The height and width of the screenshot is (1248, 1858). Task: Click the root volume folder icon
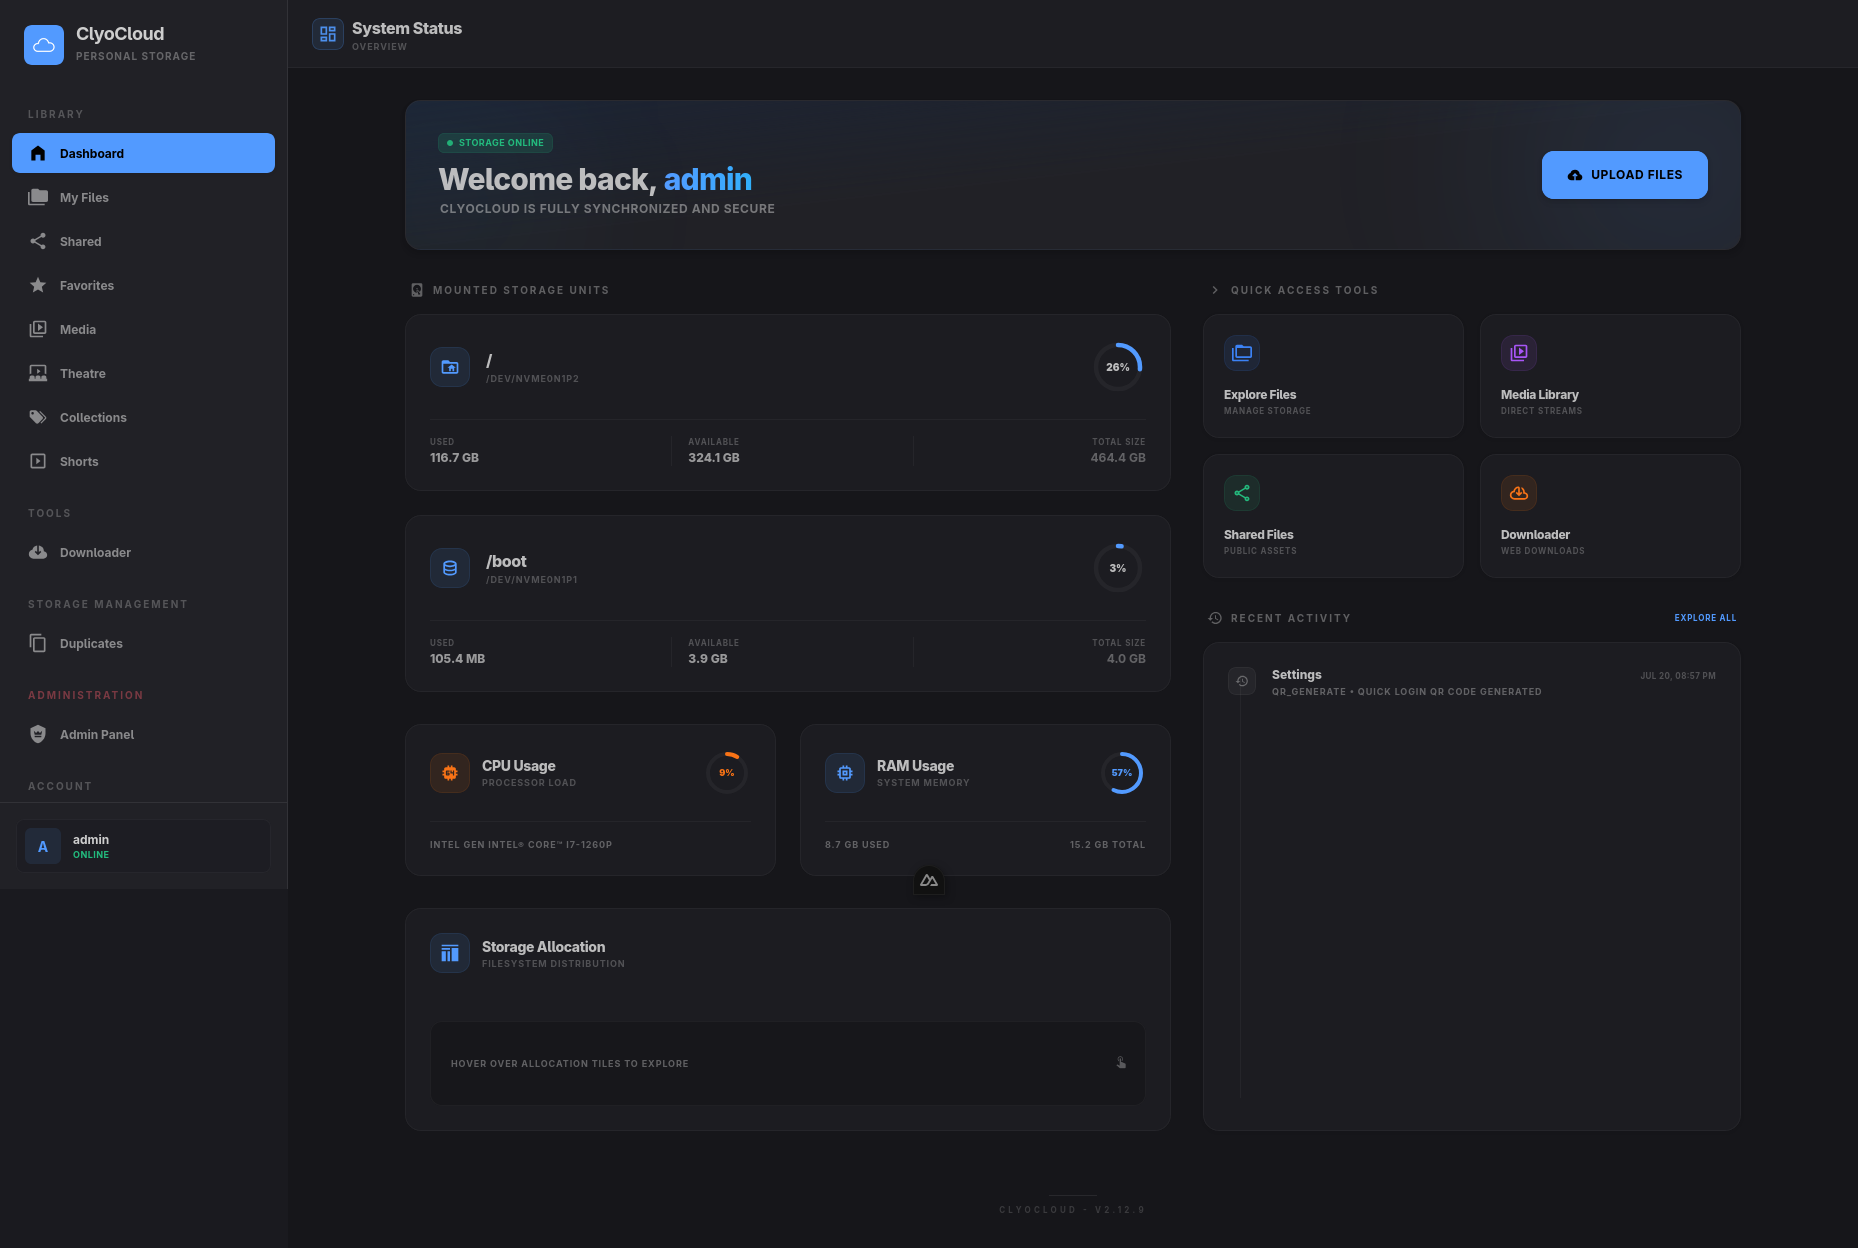click(x=450, y=367)
